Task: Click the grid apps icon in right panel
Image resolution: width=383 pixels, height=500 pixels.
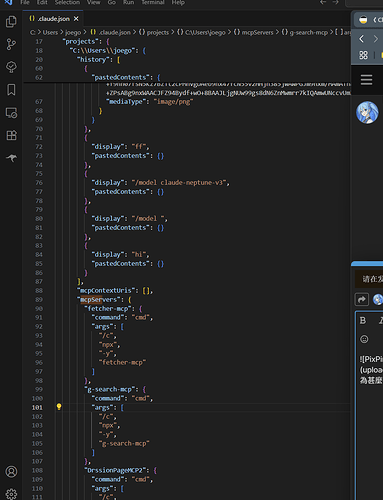Action: tap(363, 55)
